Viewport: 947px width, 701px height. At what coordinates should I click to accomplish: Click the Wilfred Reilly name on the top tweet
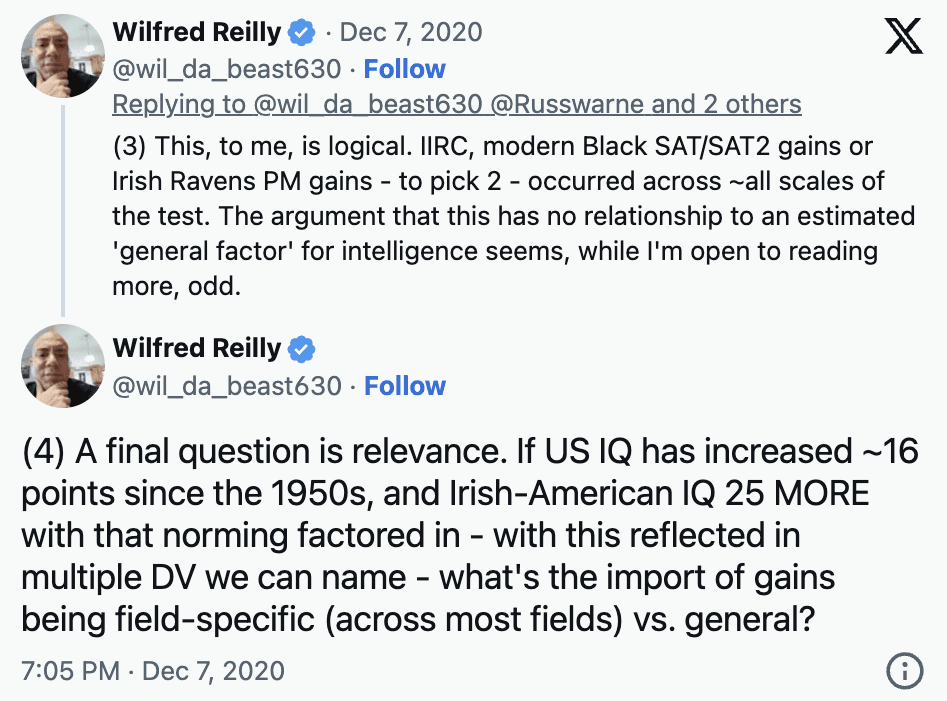click(x=197, y=33)
